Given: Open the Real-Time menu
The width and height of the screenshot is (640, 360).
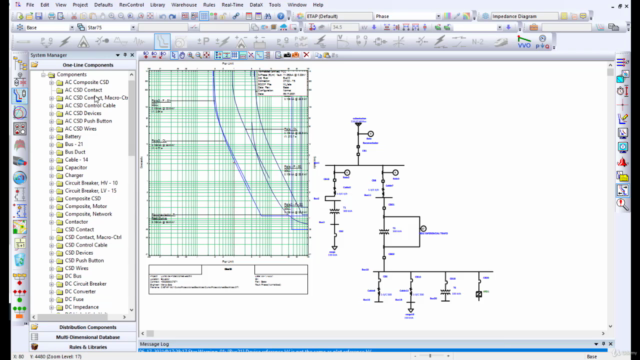Looking at the screenshot, I should click(x=232, y=5).
